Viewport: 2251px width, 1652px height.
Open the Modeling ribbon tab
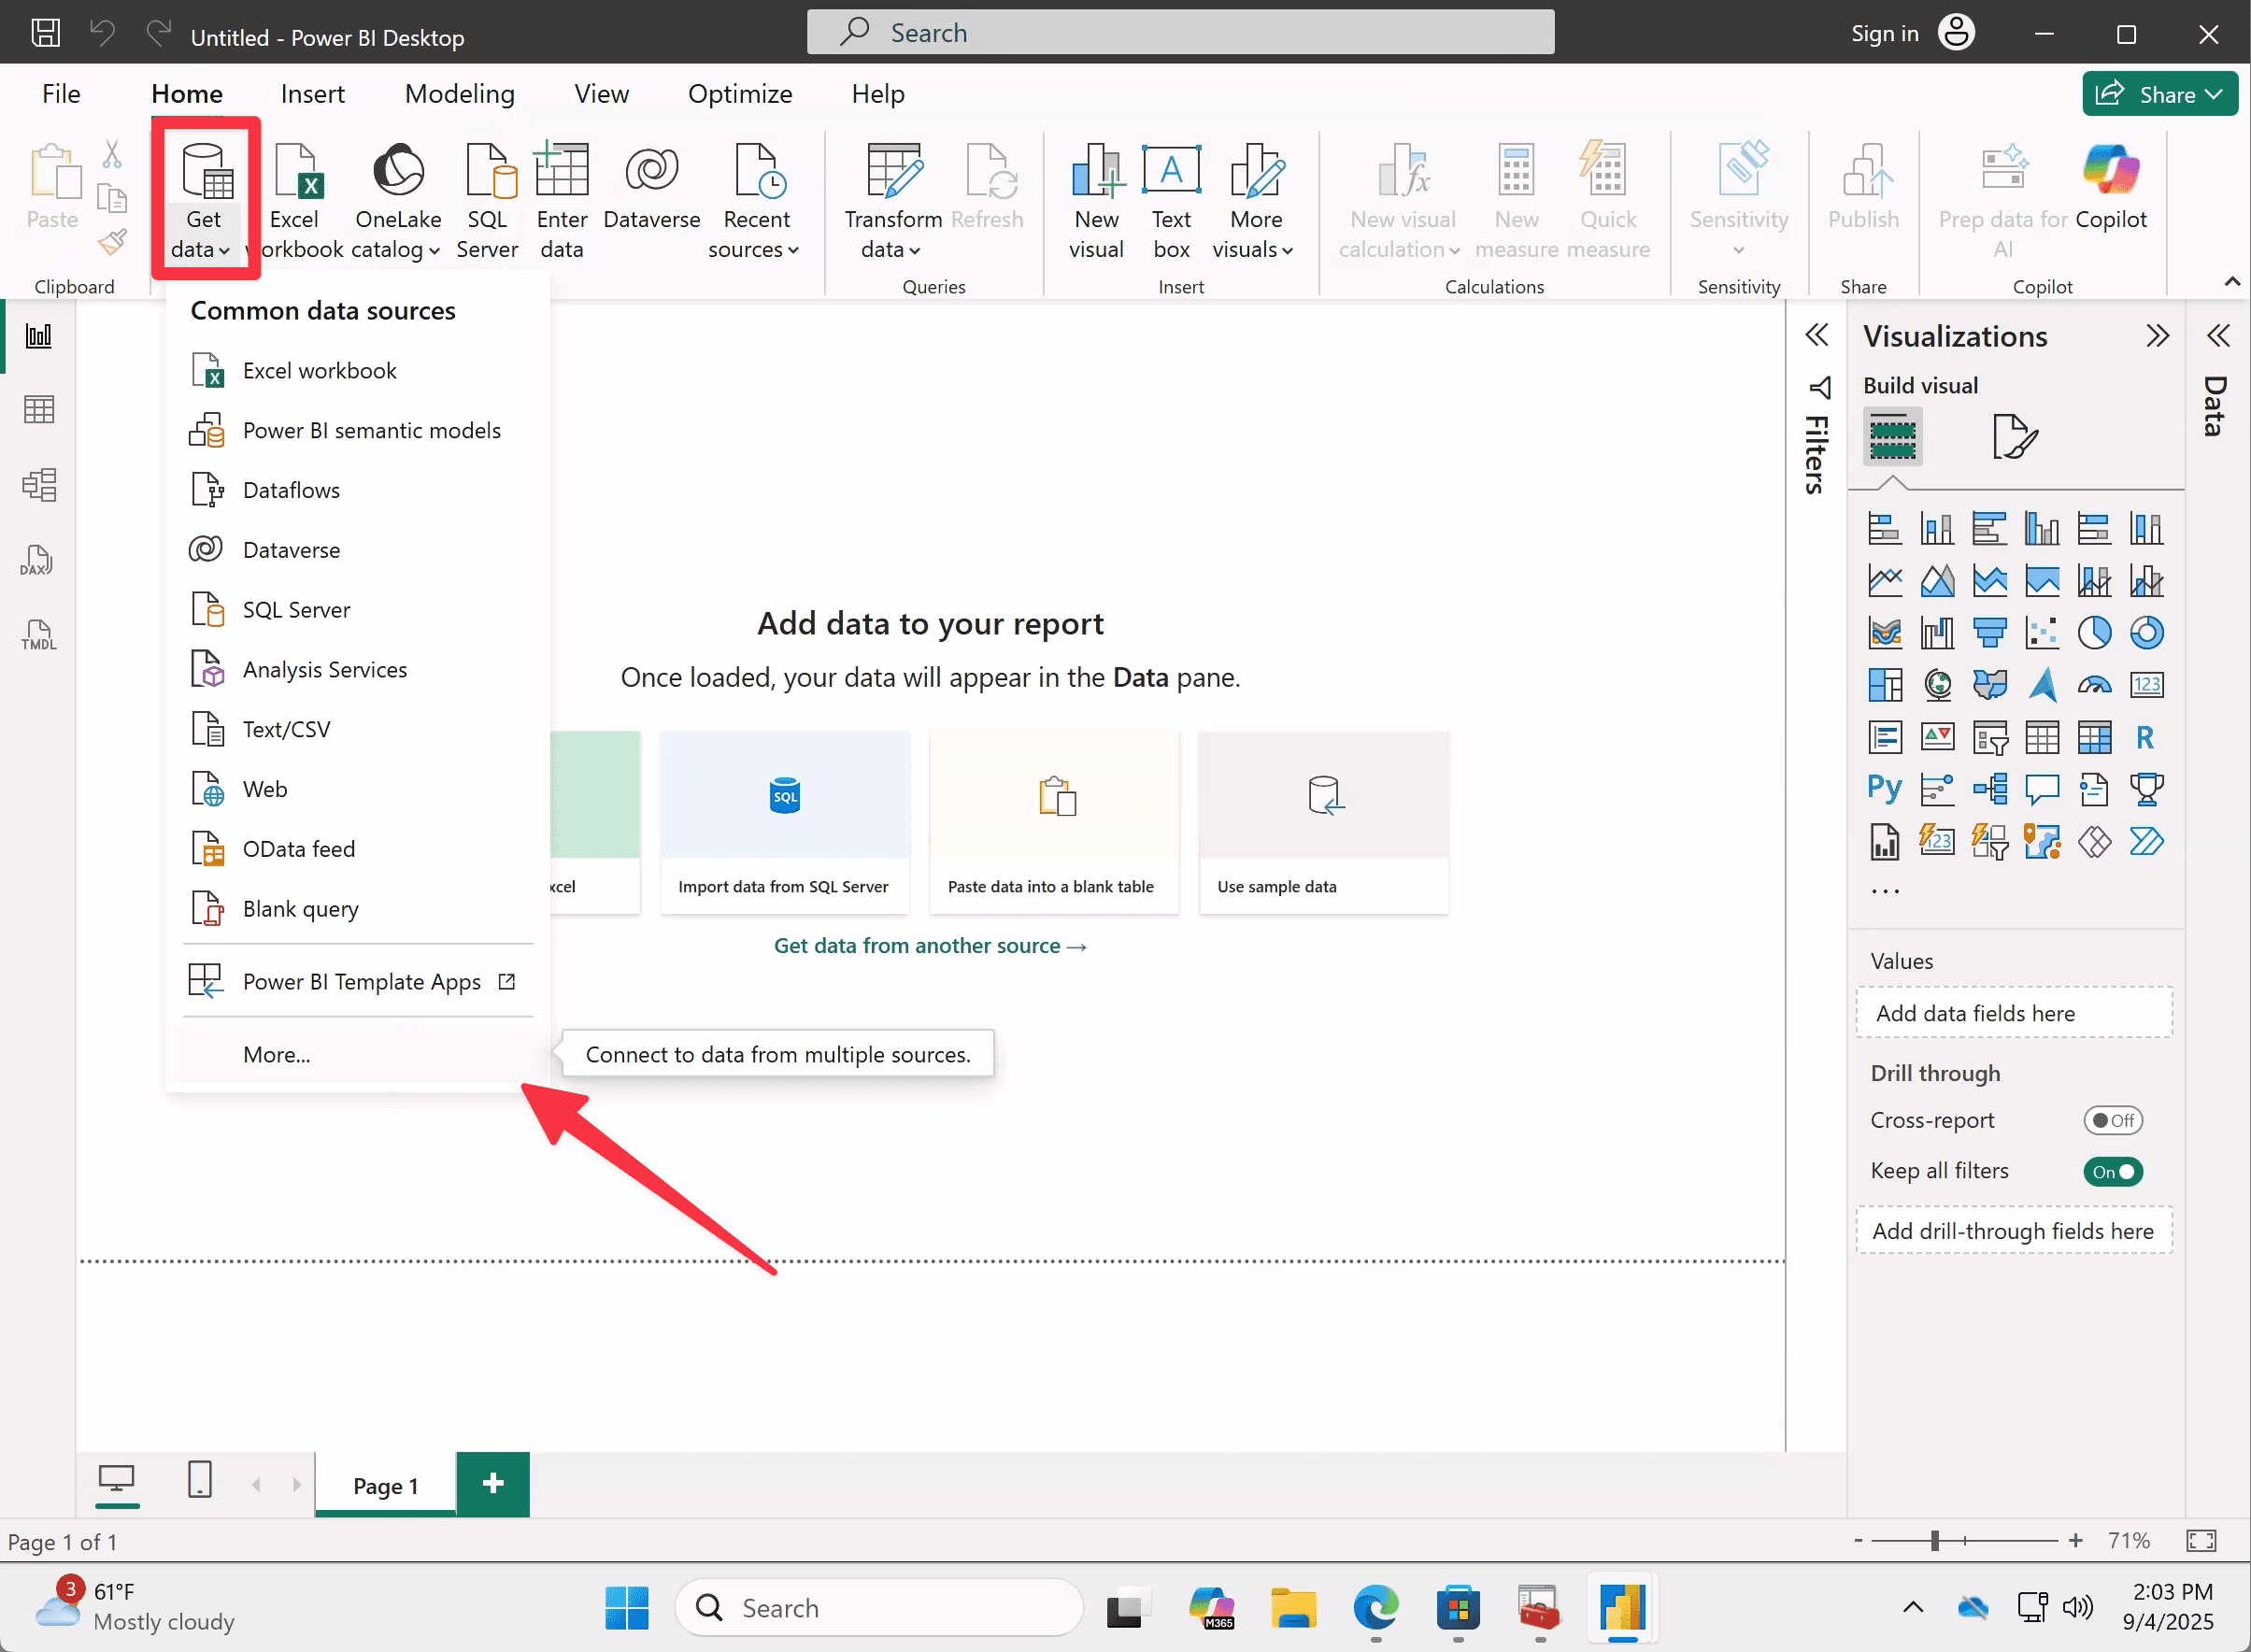tap(459, 94)
